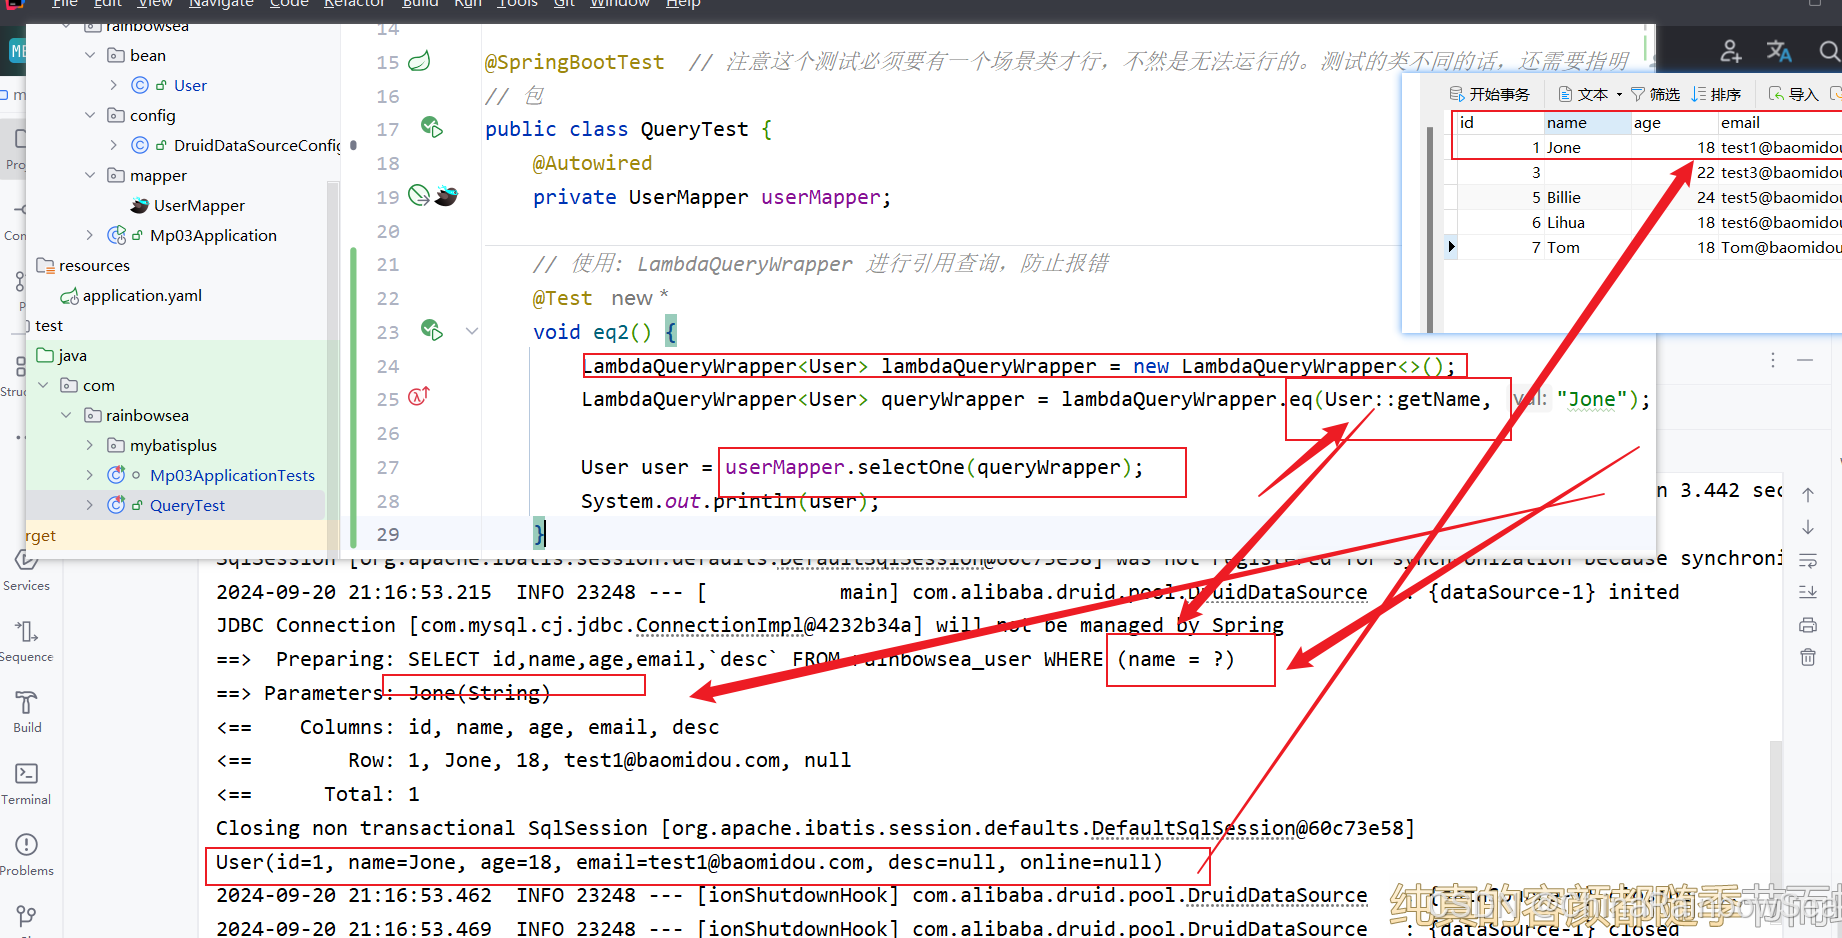Open the run panel options three-dot menu

tap(1773, 359)
